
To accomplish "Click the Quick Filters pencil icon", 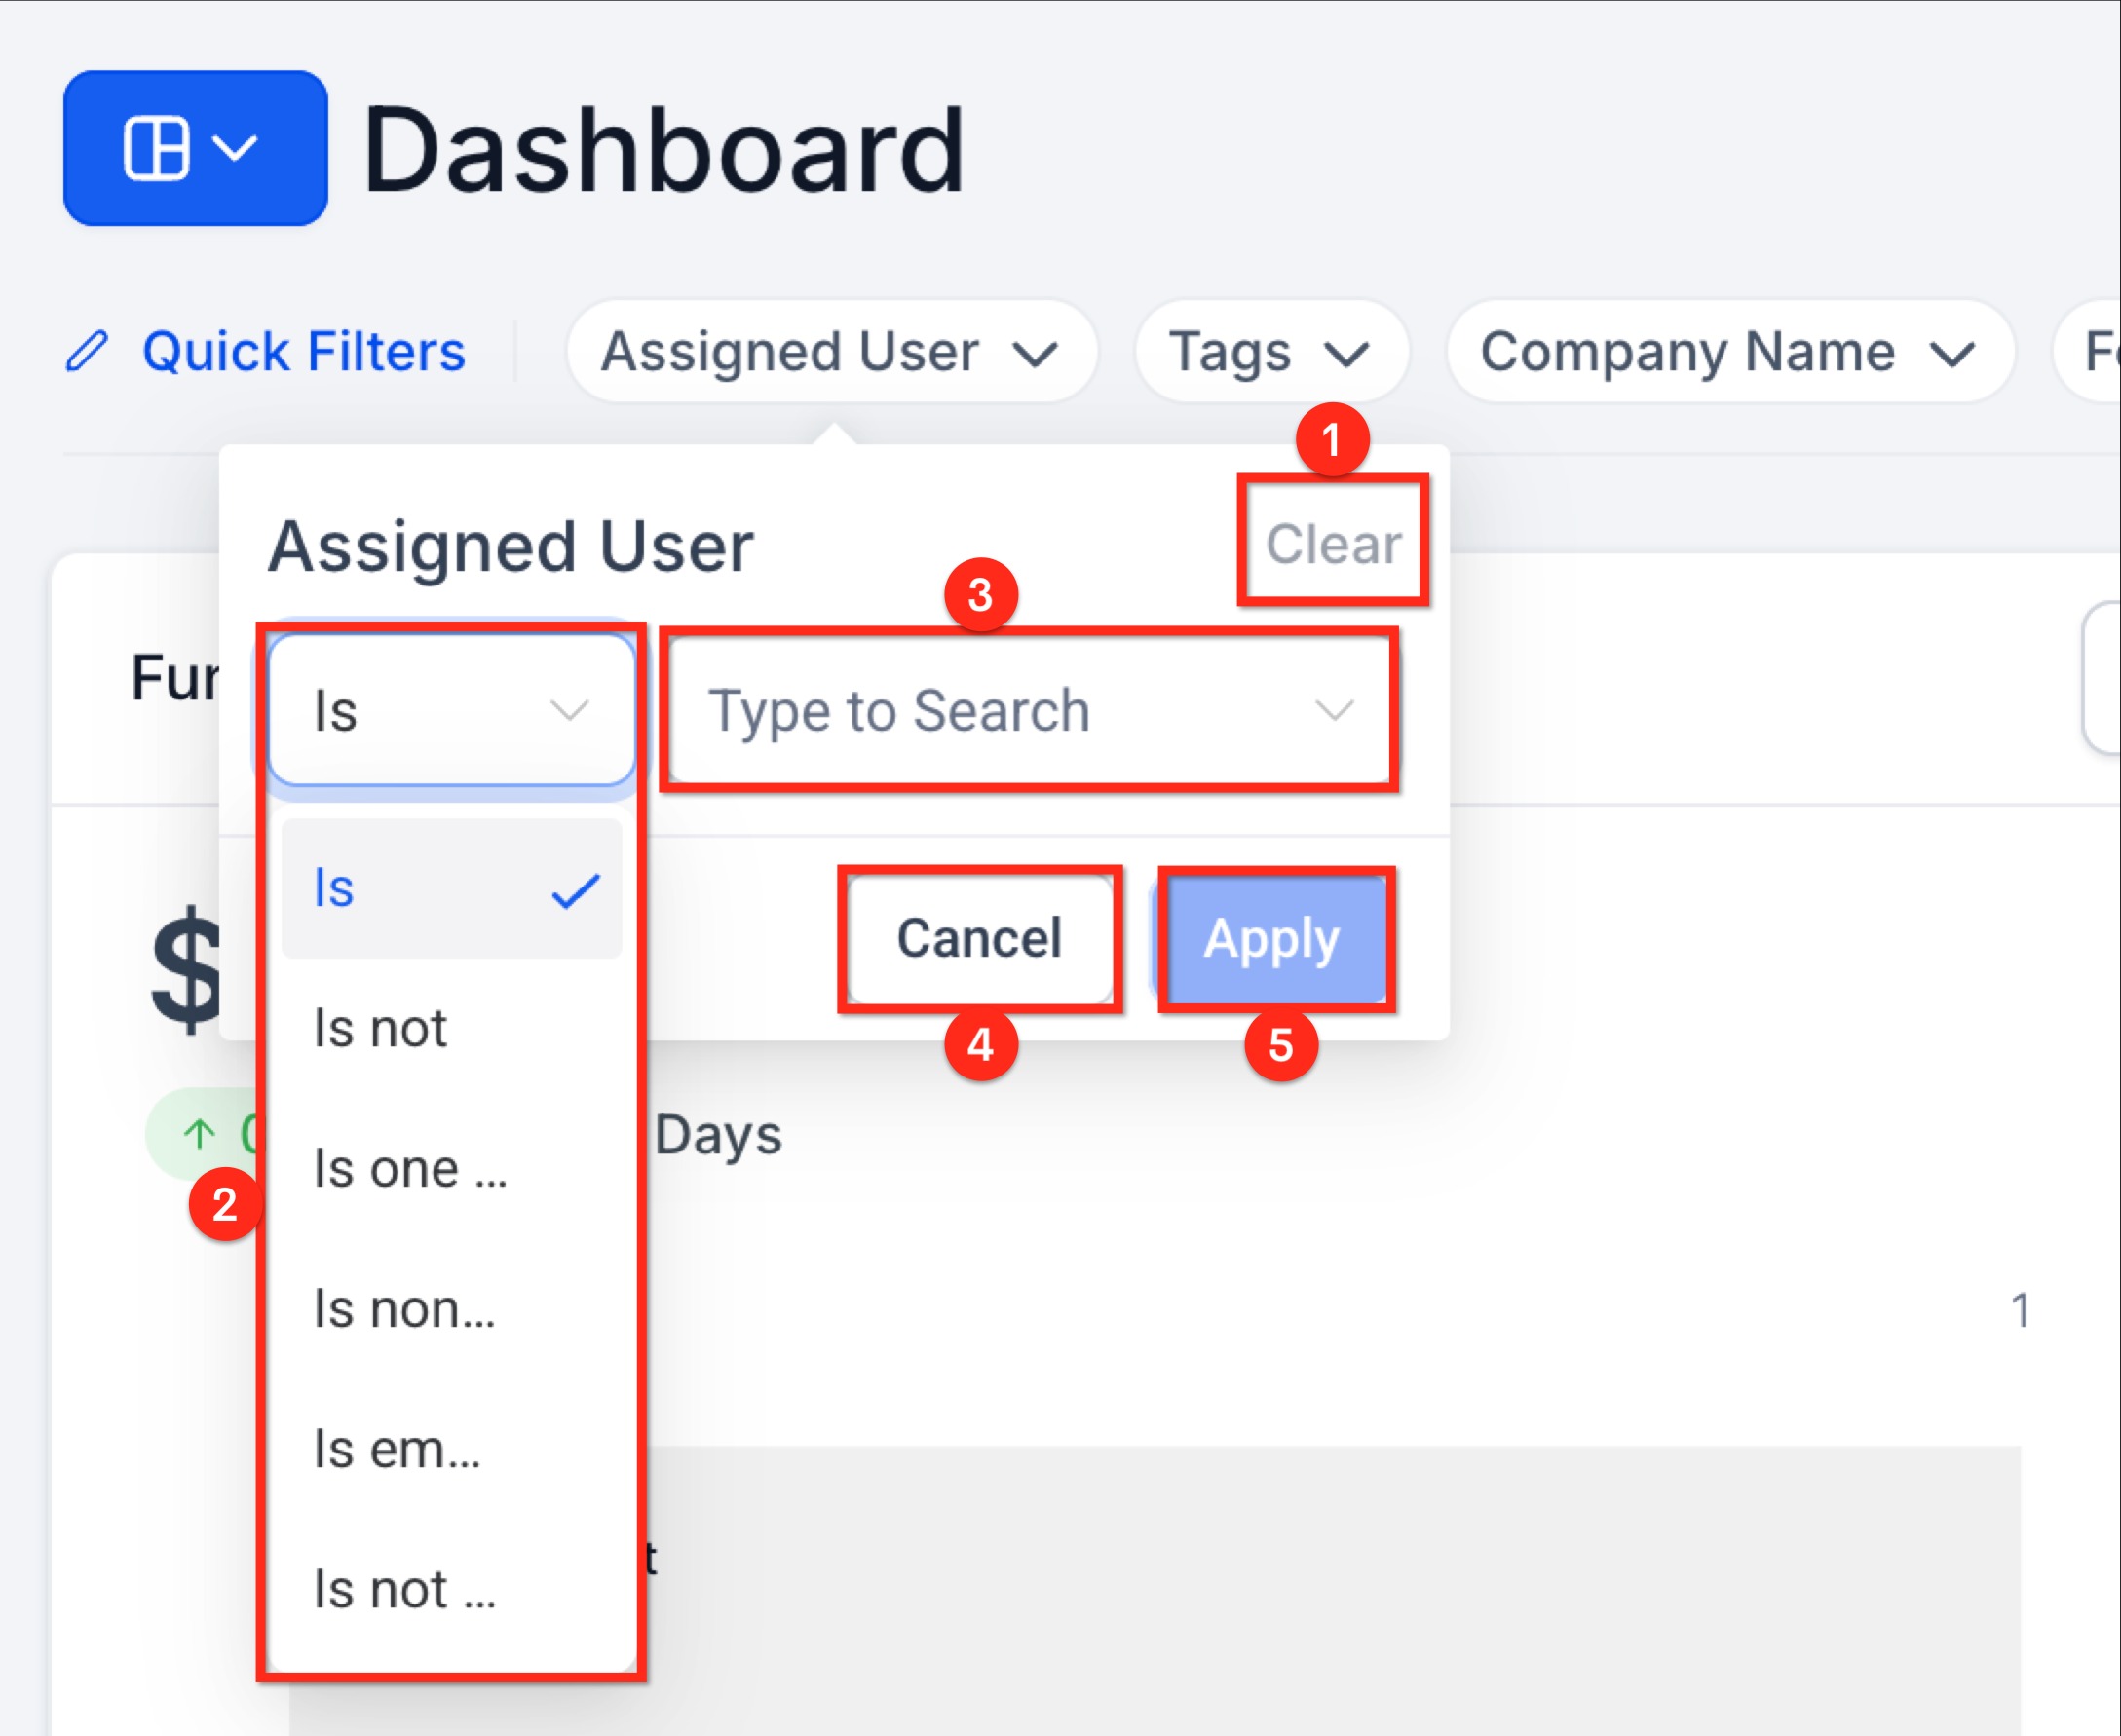I will click(87, 352).
